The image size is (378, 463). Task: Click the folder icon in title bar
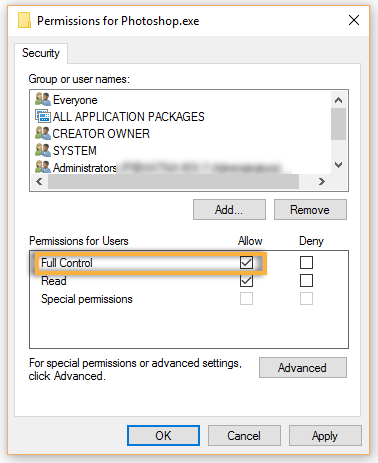(24, 20)
